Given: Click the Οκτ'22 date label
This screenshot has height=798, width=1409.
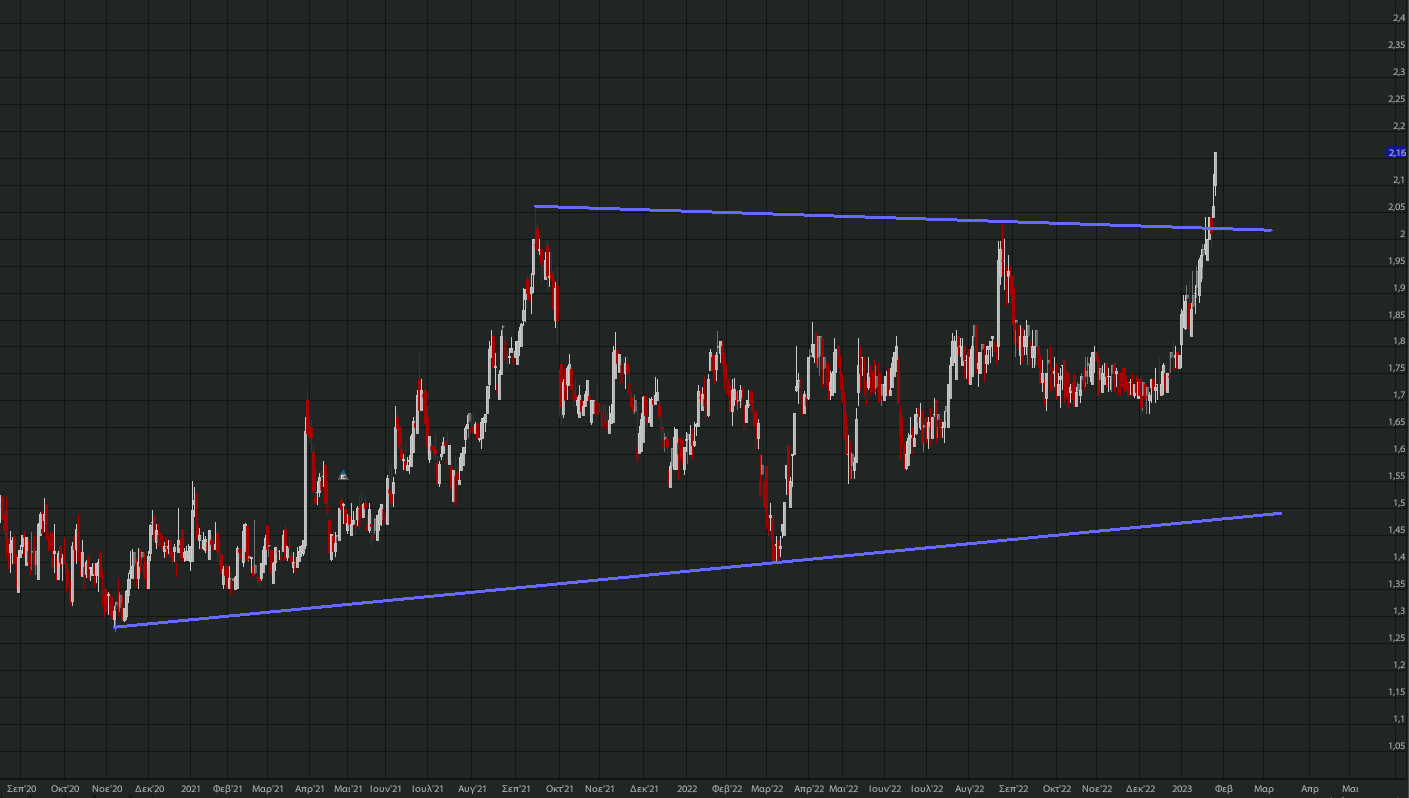Looking at the screenshot, I should pyautogui.click(x=1058, y=789).
